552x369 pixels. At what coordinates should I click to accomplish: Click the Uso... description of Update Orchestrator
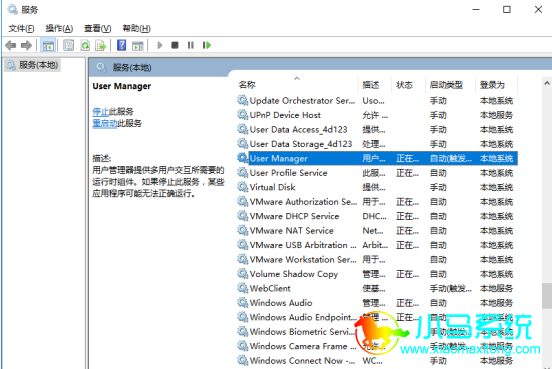[x=374, y=101]
